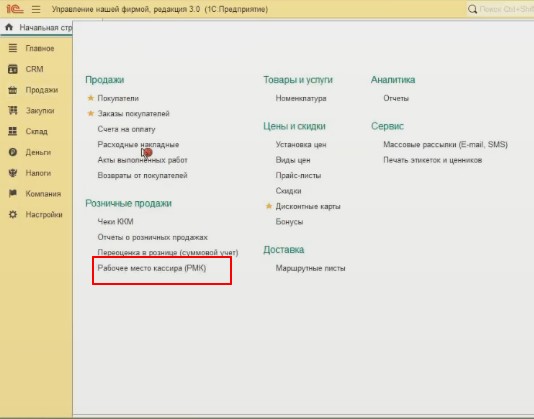The image size is (534, 419).
Task: Open Виды цен
Action: coord(293,160)
